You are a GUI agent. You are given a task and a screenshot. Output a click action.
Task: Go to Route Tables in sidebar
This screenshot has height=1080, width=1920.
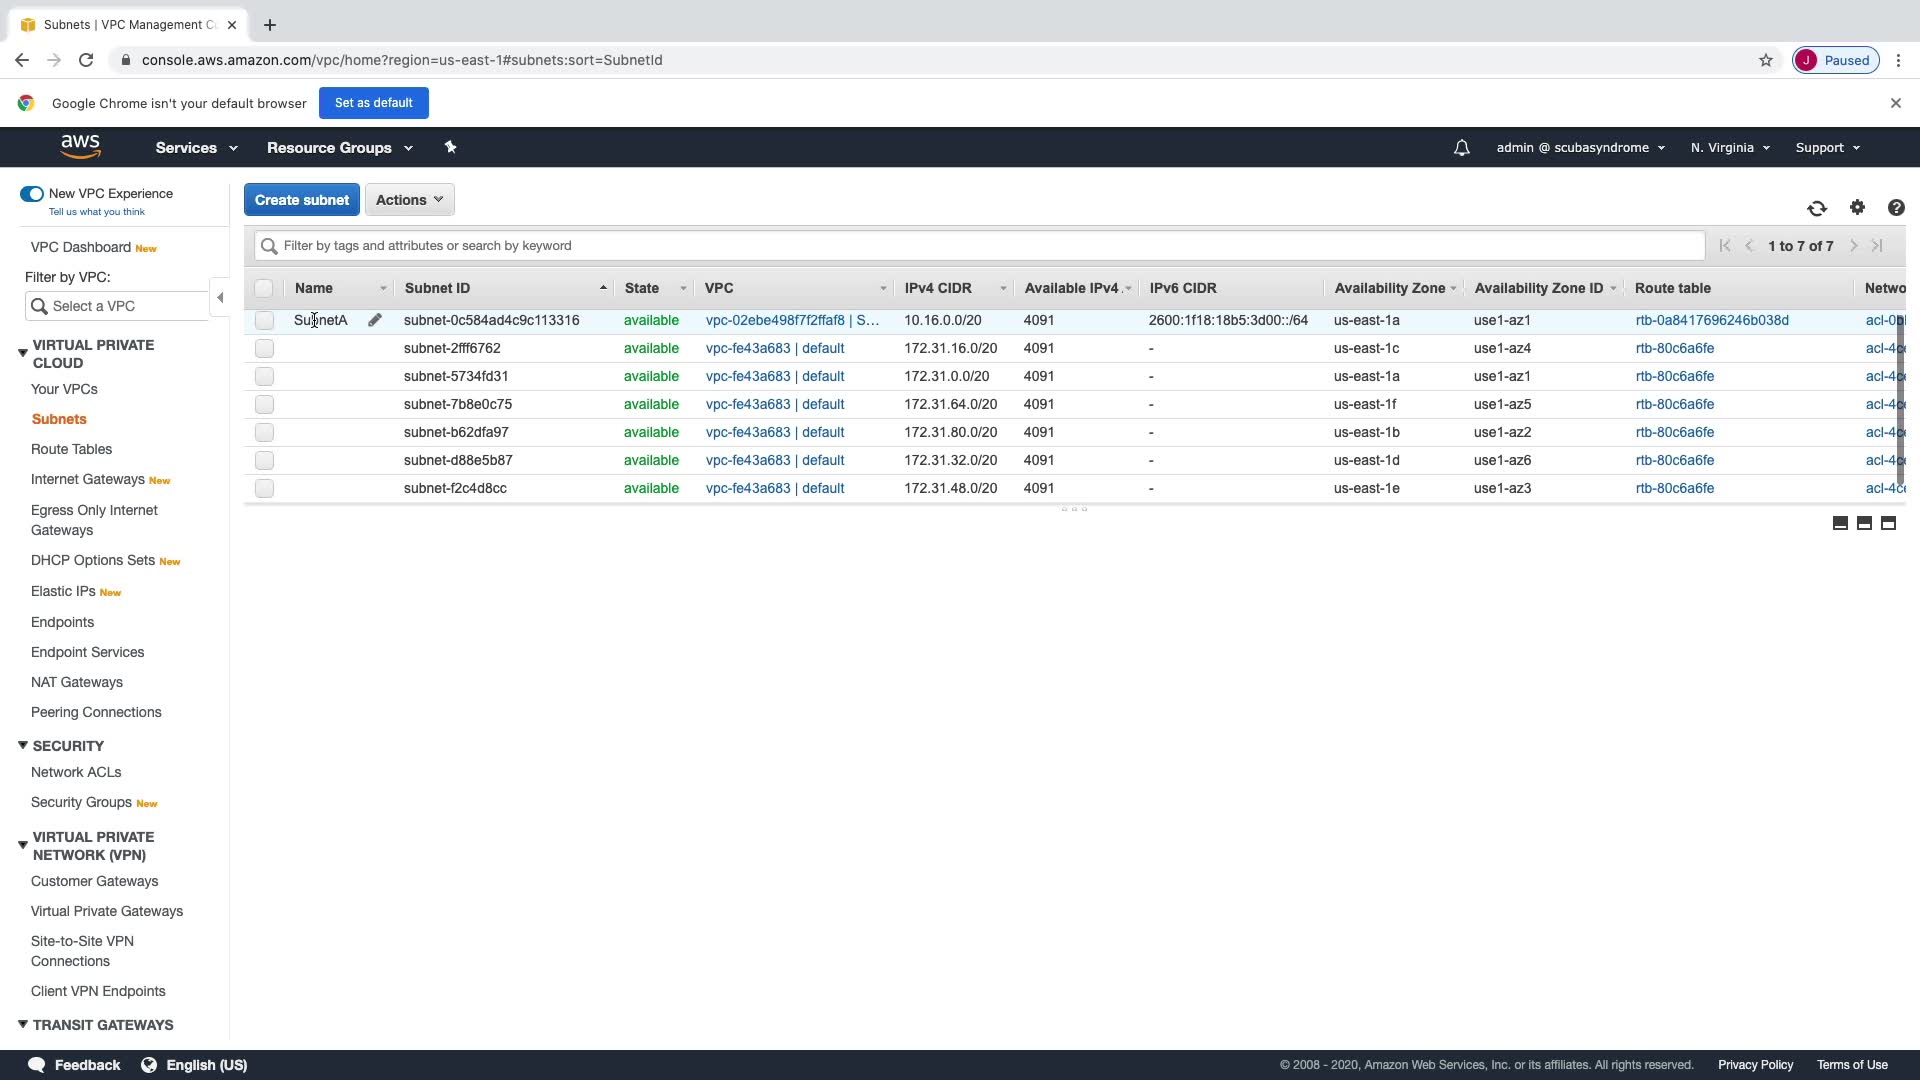click(x=71, y=449)
